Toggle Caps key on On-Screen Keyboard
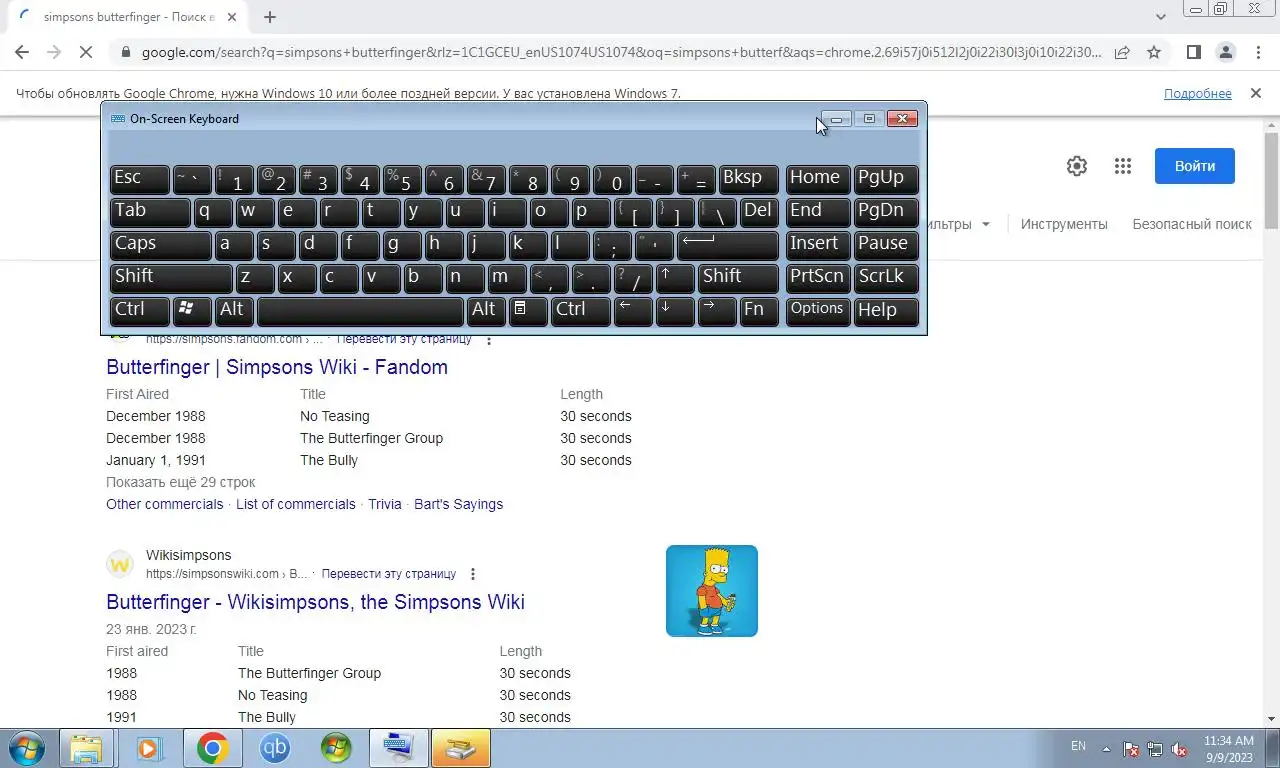Image resolution: width=1280 pixels, height=768 pixels. 160,244
